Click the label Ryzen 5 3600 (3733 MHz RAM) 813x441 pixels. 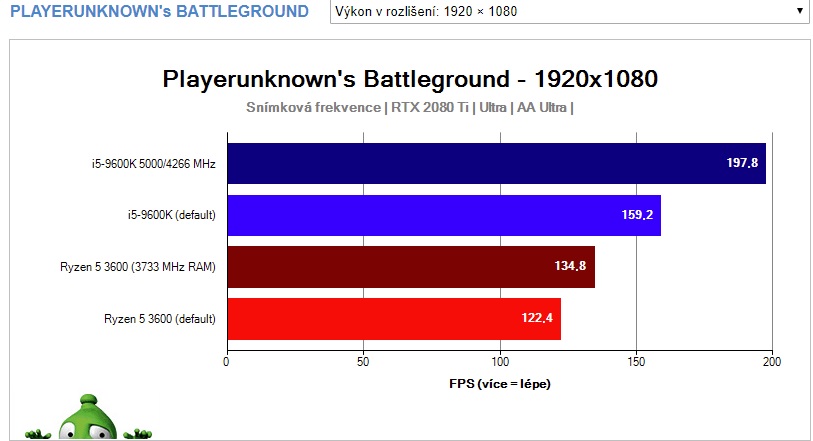pyautogui.click(x=138, y=267)
